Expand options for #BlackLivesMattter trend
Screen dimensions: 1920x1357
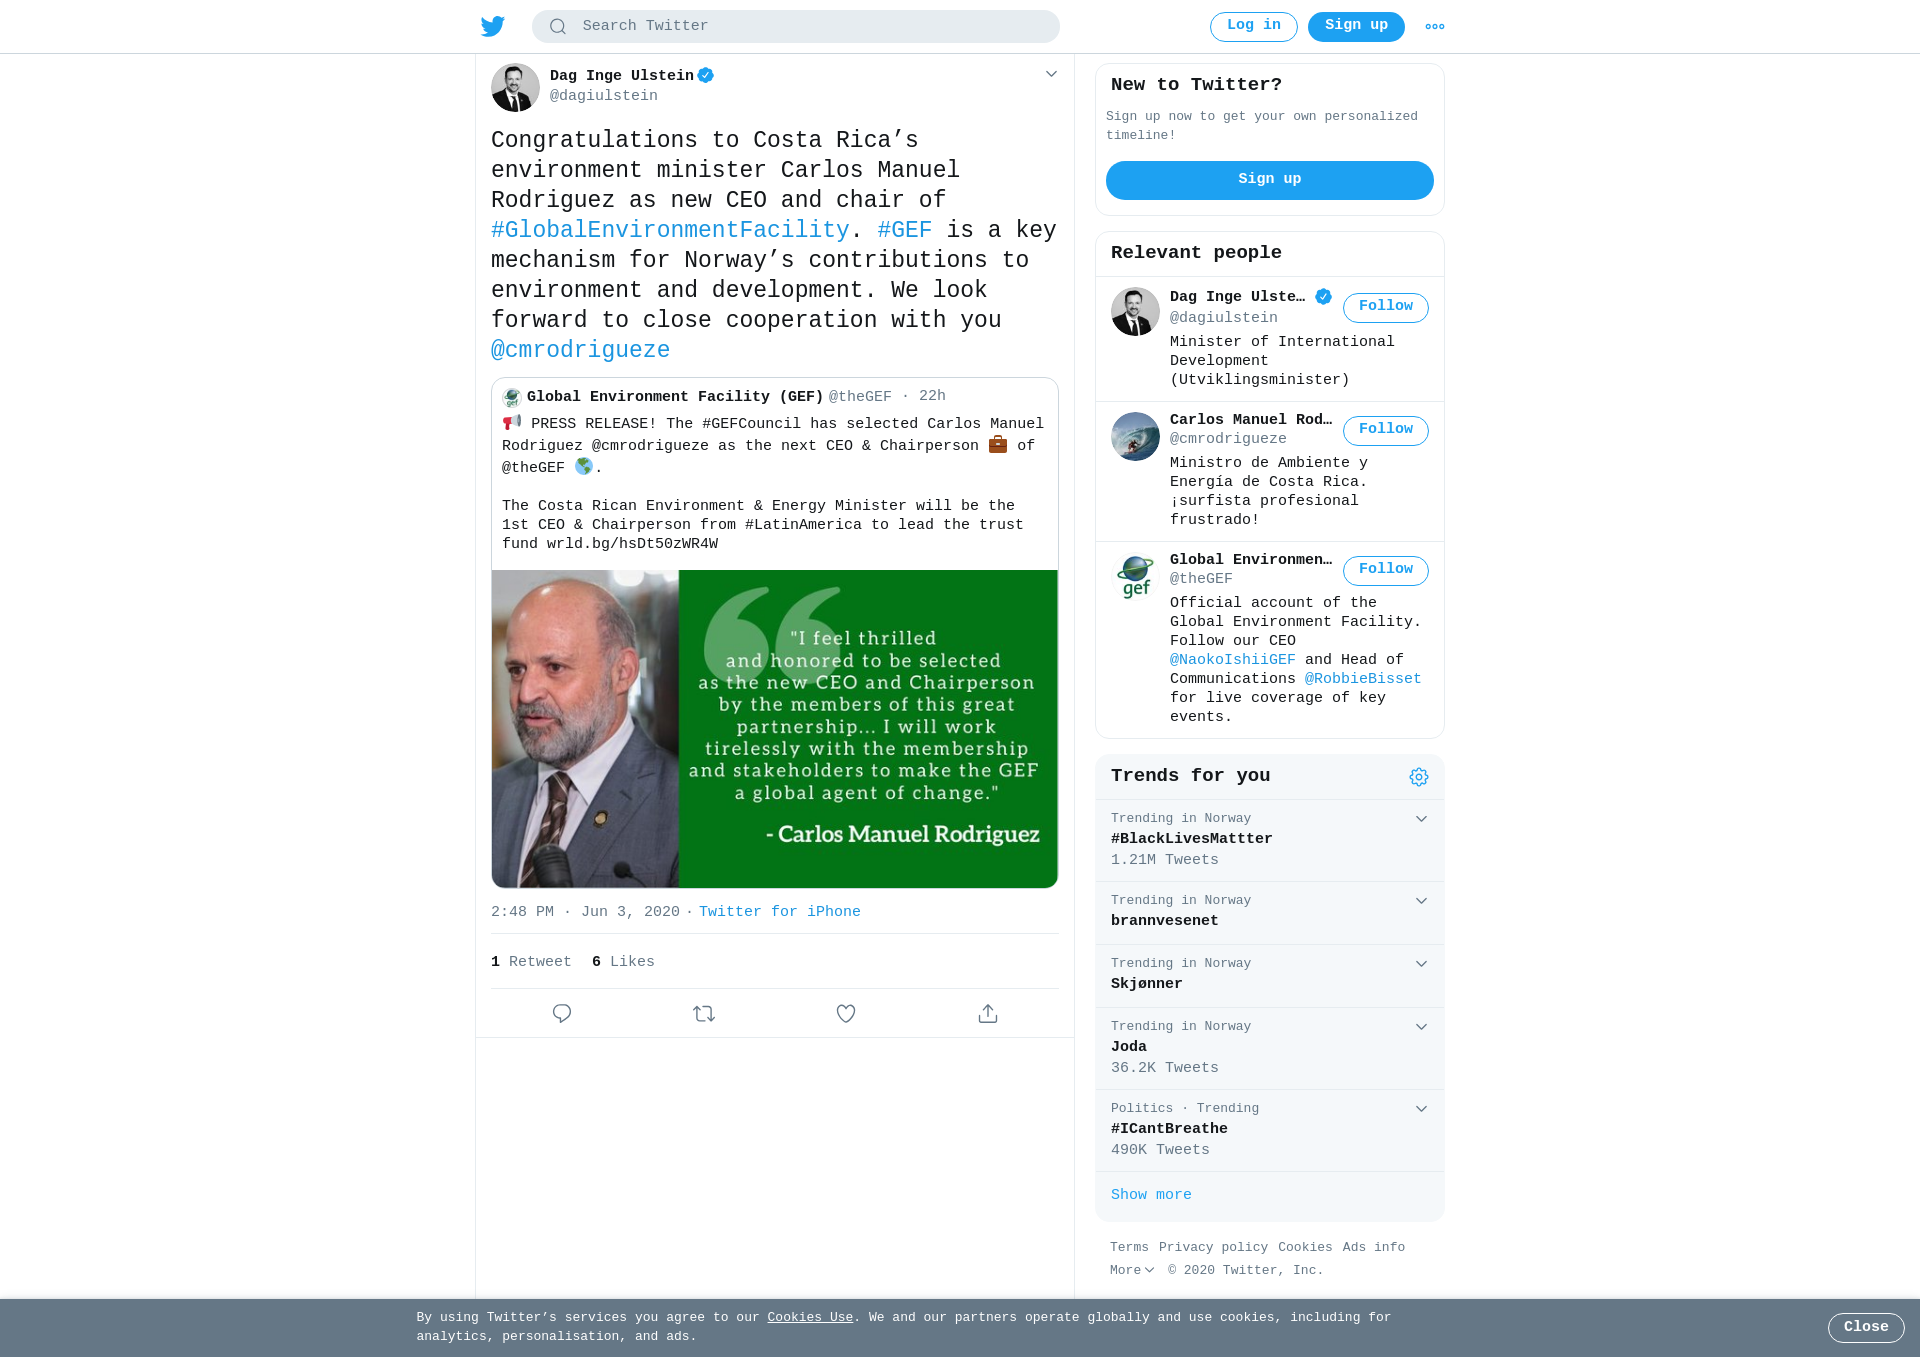coord(1421,819)
